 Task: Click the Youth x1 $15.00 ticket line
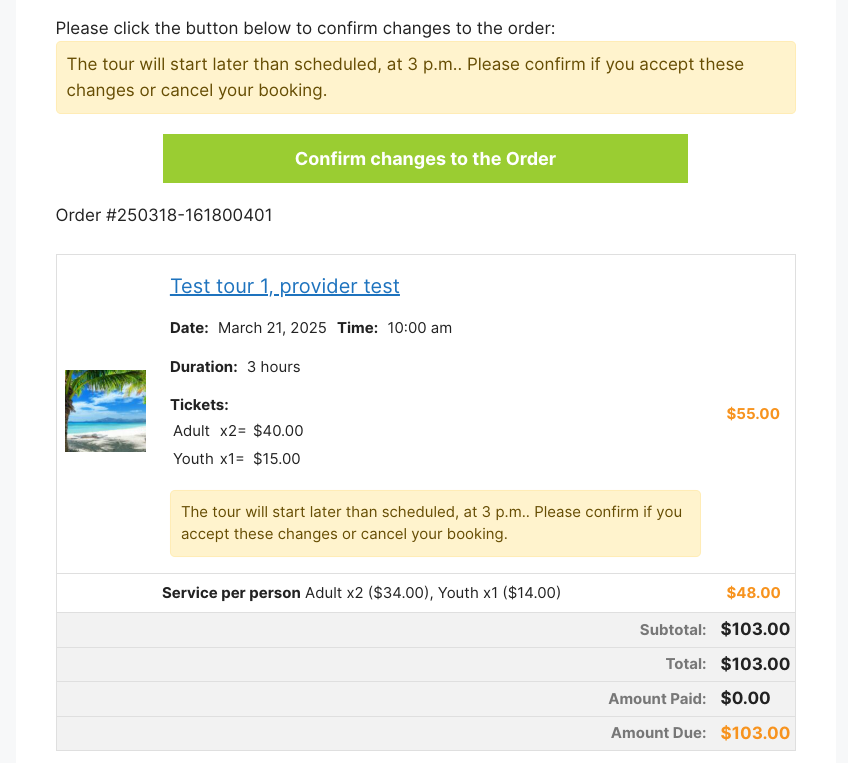click(x=237, y=459)
